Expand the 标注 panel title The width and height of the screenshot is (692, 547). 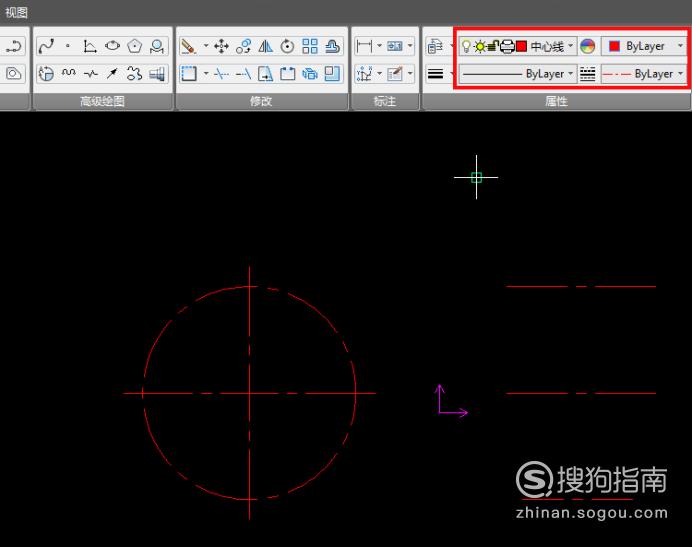tap(384, 101)
